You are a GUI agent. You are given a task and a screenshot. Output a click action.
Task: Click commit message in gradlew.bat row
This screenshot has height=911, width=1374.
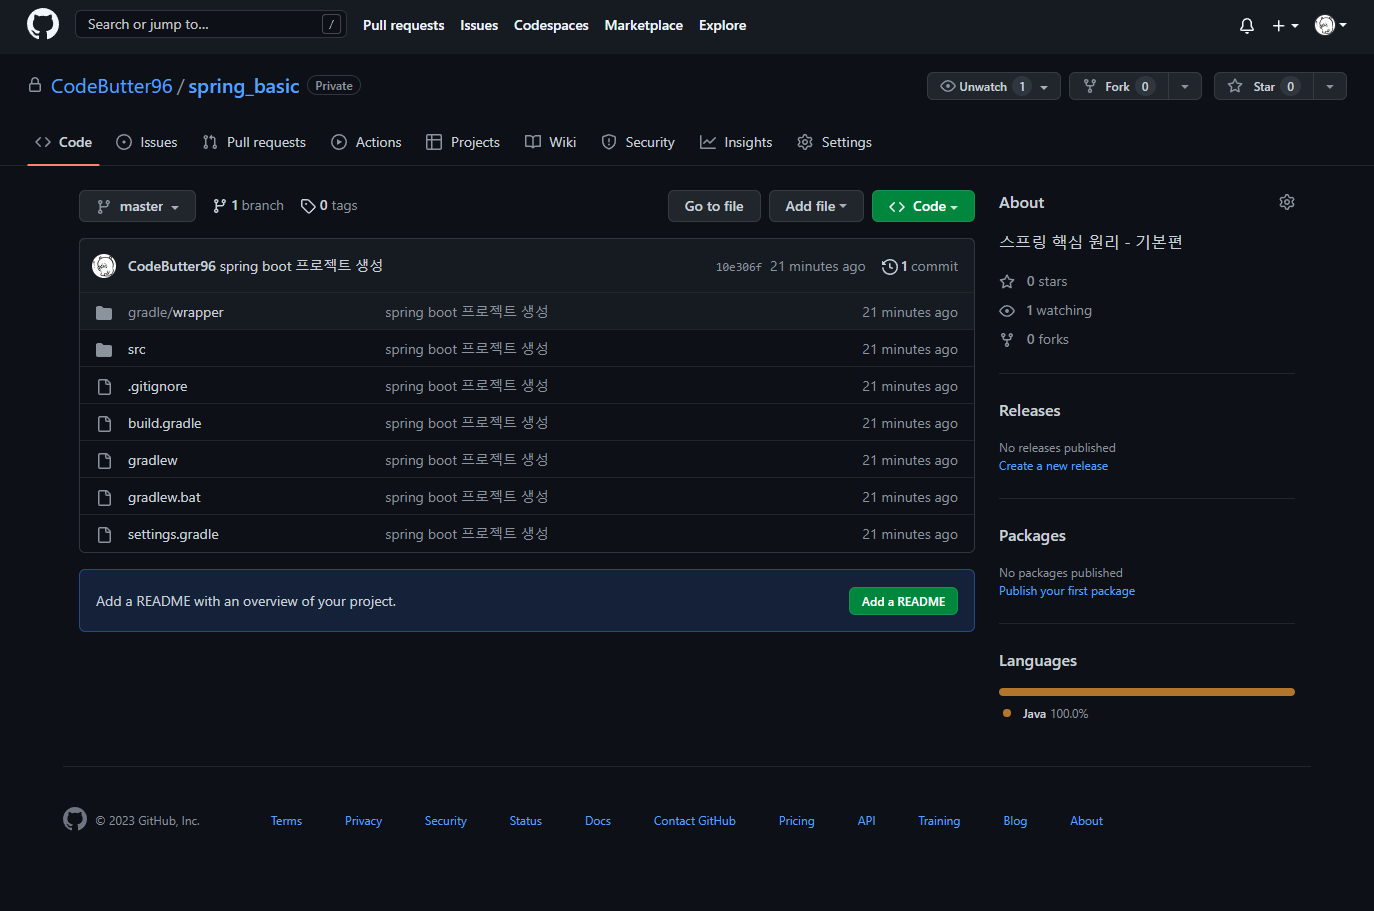pos(467,497)
